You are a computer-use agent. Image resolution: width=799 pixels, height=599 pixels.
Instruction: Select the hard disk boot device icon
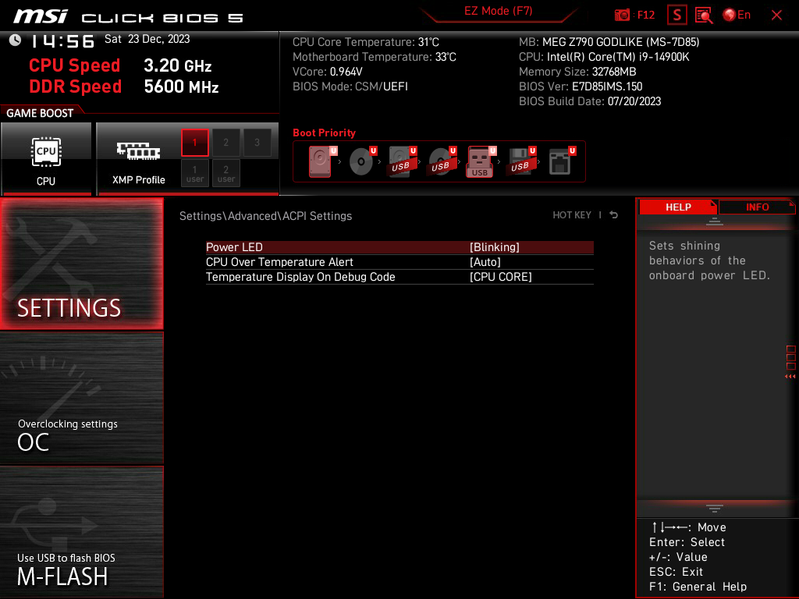[321, 161]
